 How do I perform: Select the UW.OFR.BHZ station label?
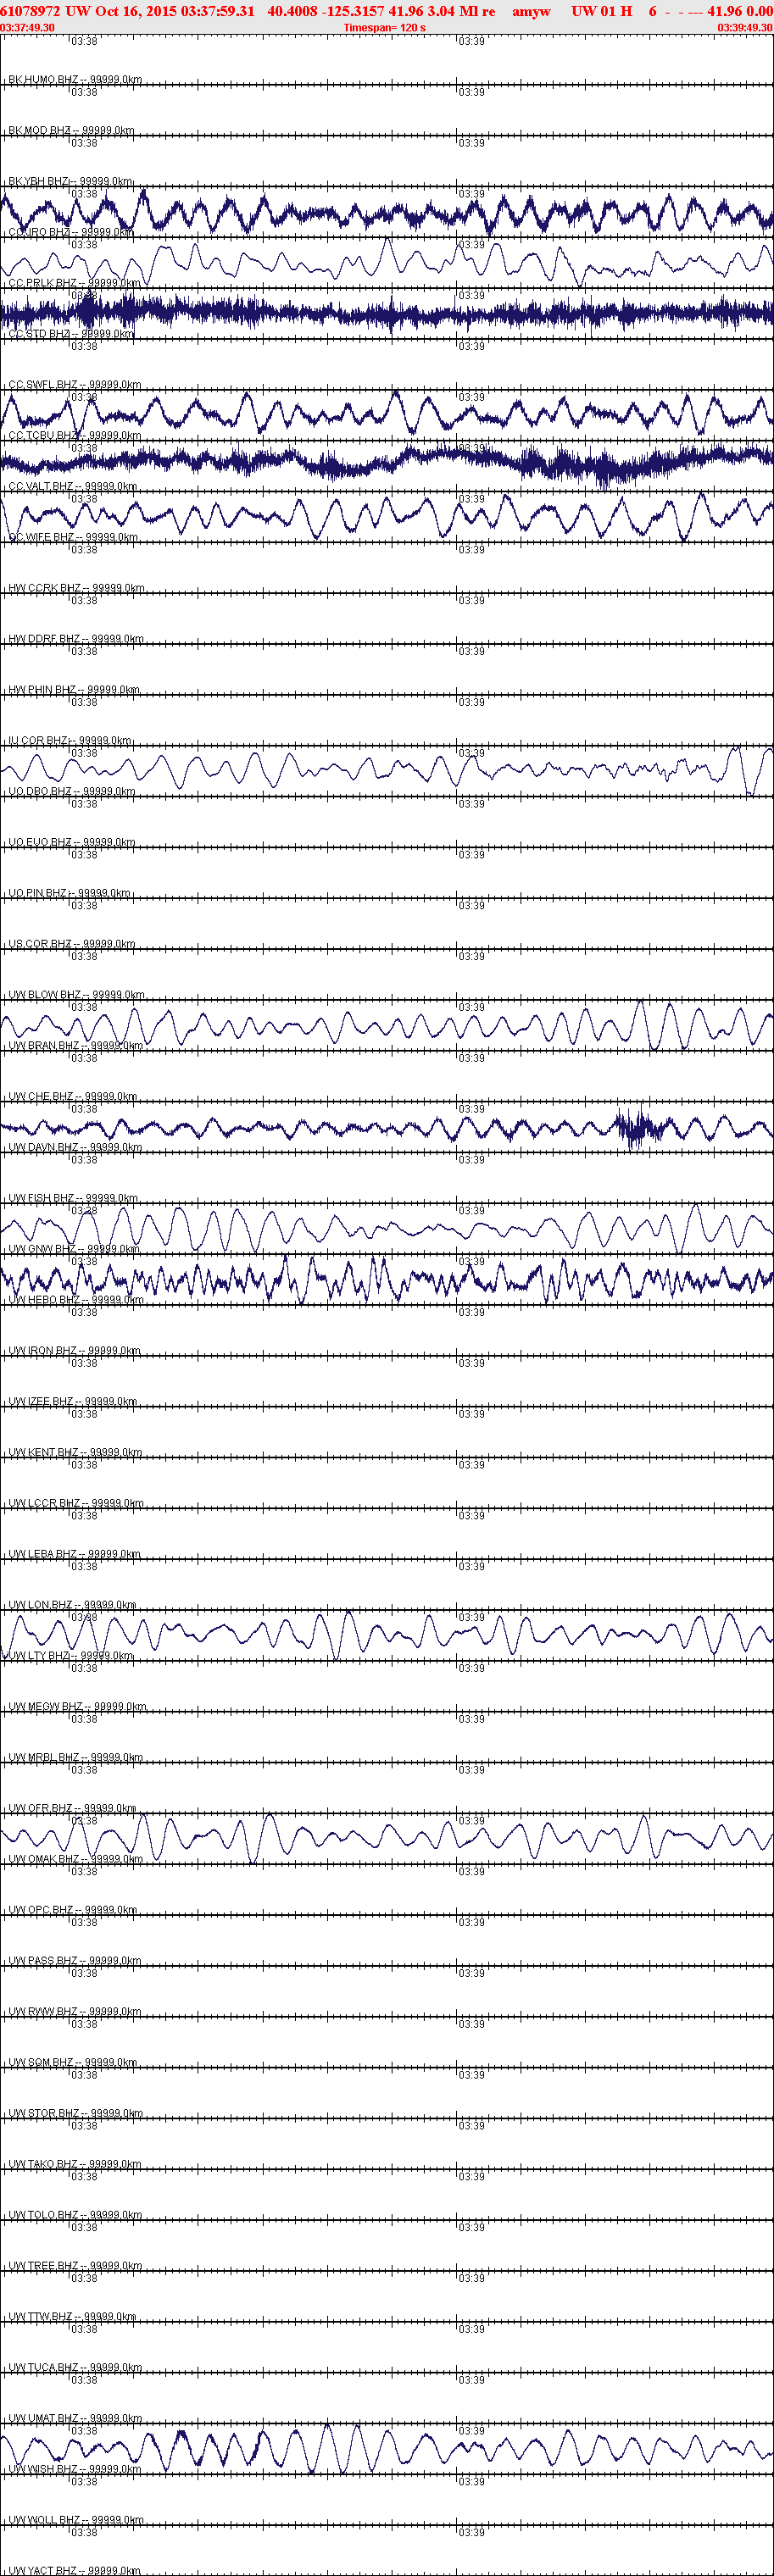coord(72,1809)
